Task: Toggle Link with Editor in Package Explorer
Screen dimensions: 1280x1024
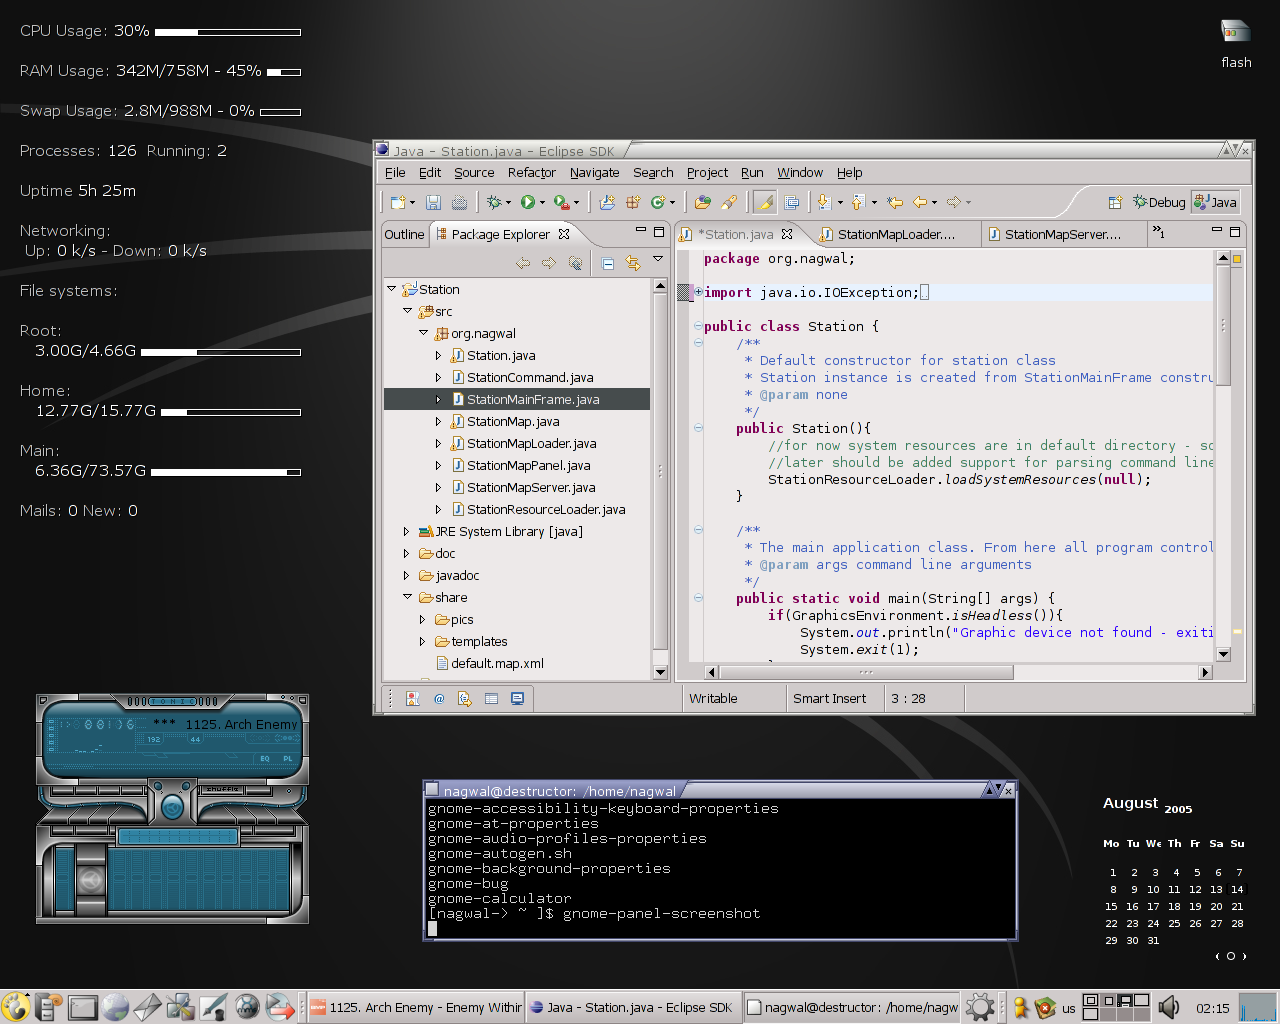Action: point(633,263)
